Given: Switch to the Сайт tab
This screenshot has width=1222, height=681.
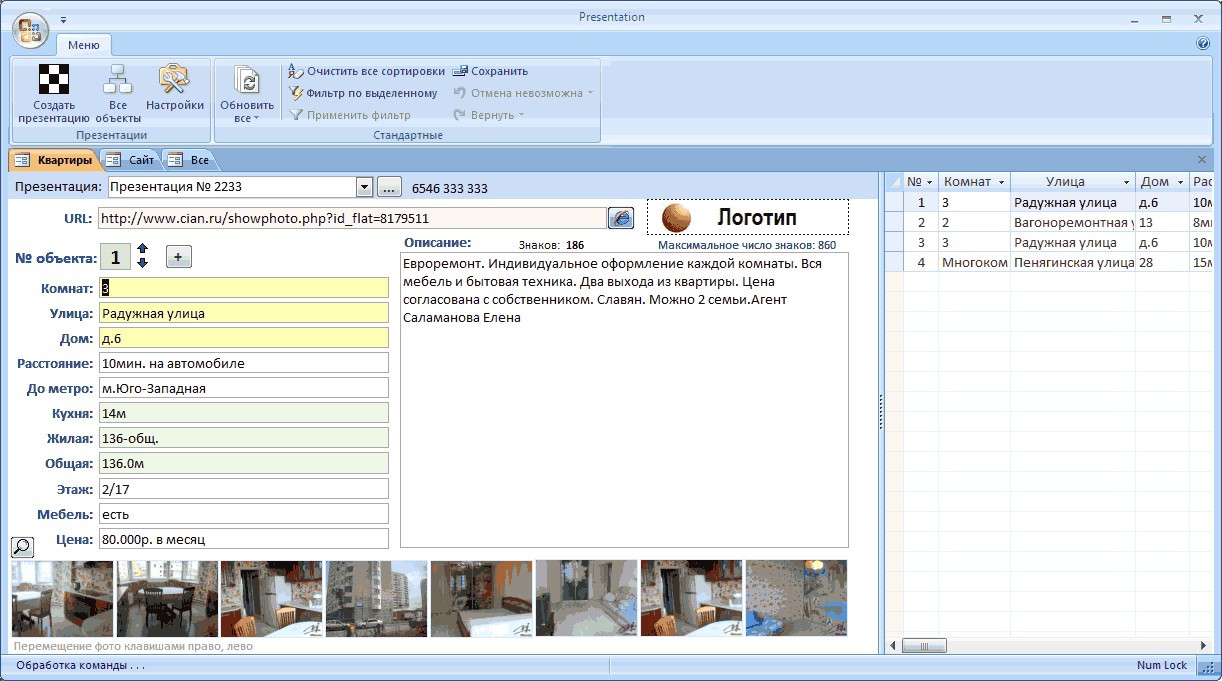Looking at the screenshot, I should [131, 160].
